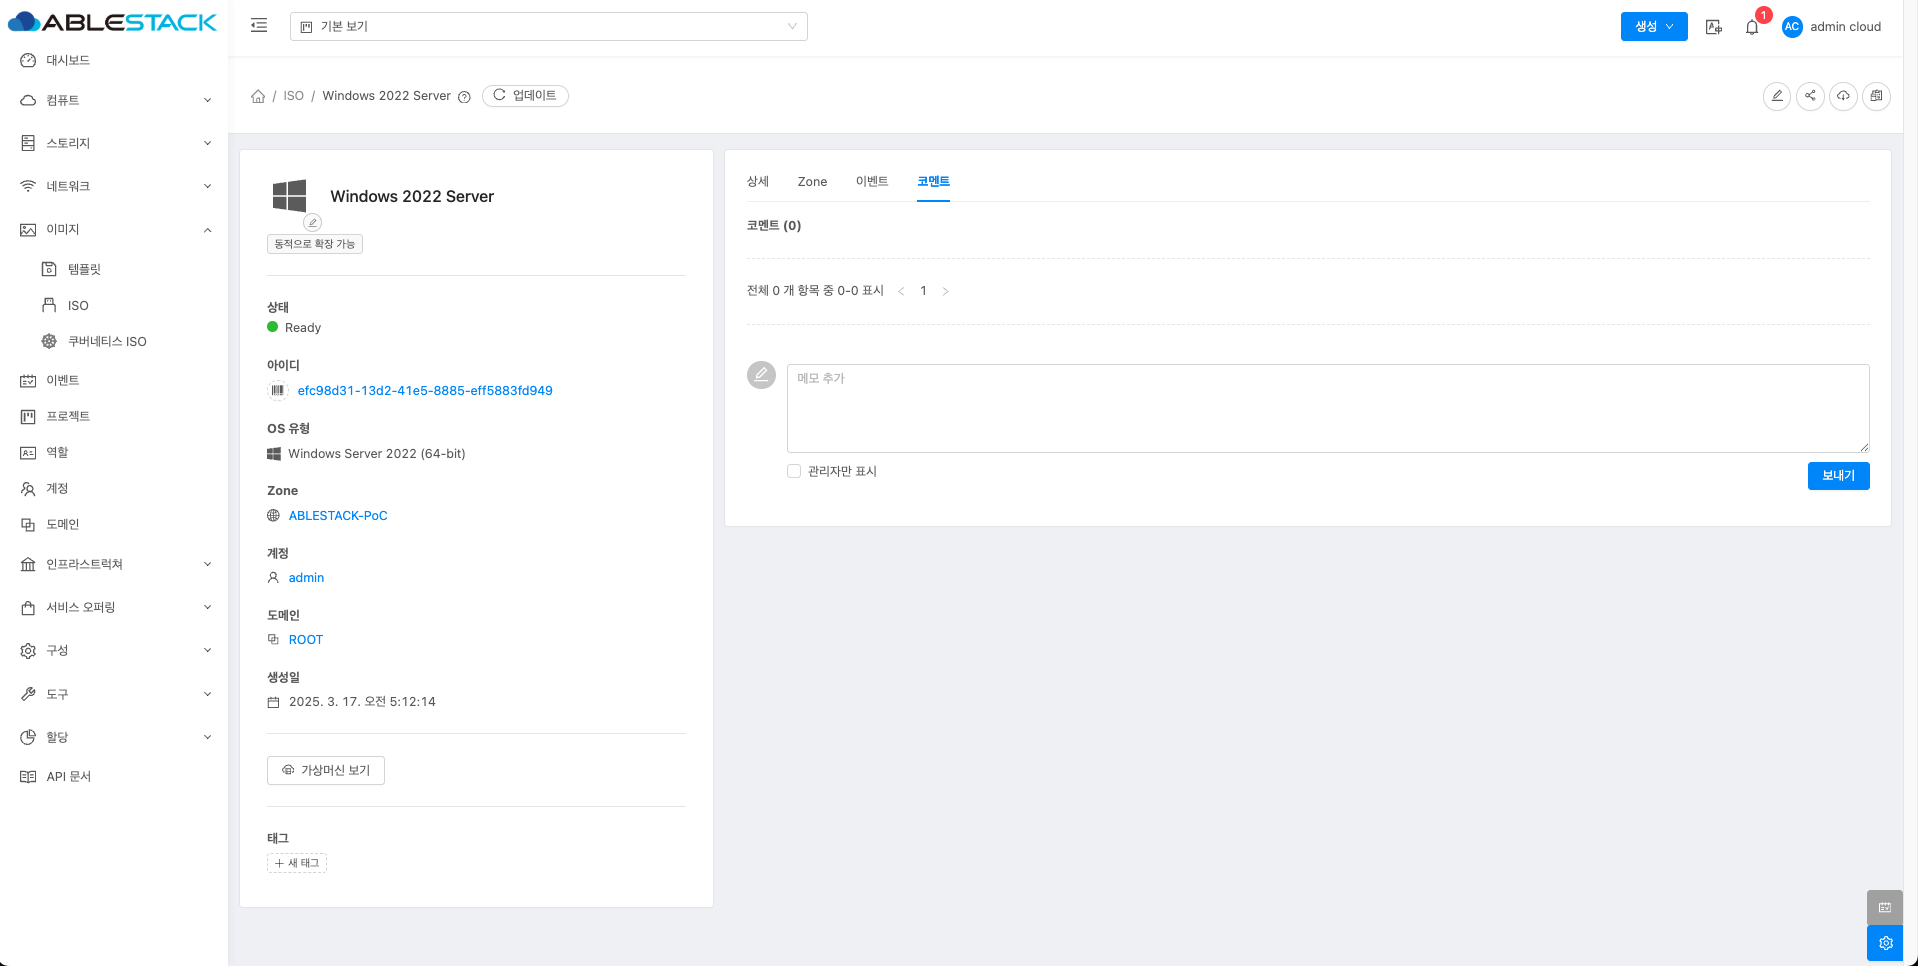Click the Ready status text
This screenshot has height=966, width=1918.
coord(303,328)
